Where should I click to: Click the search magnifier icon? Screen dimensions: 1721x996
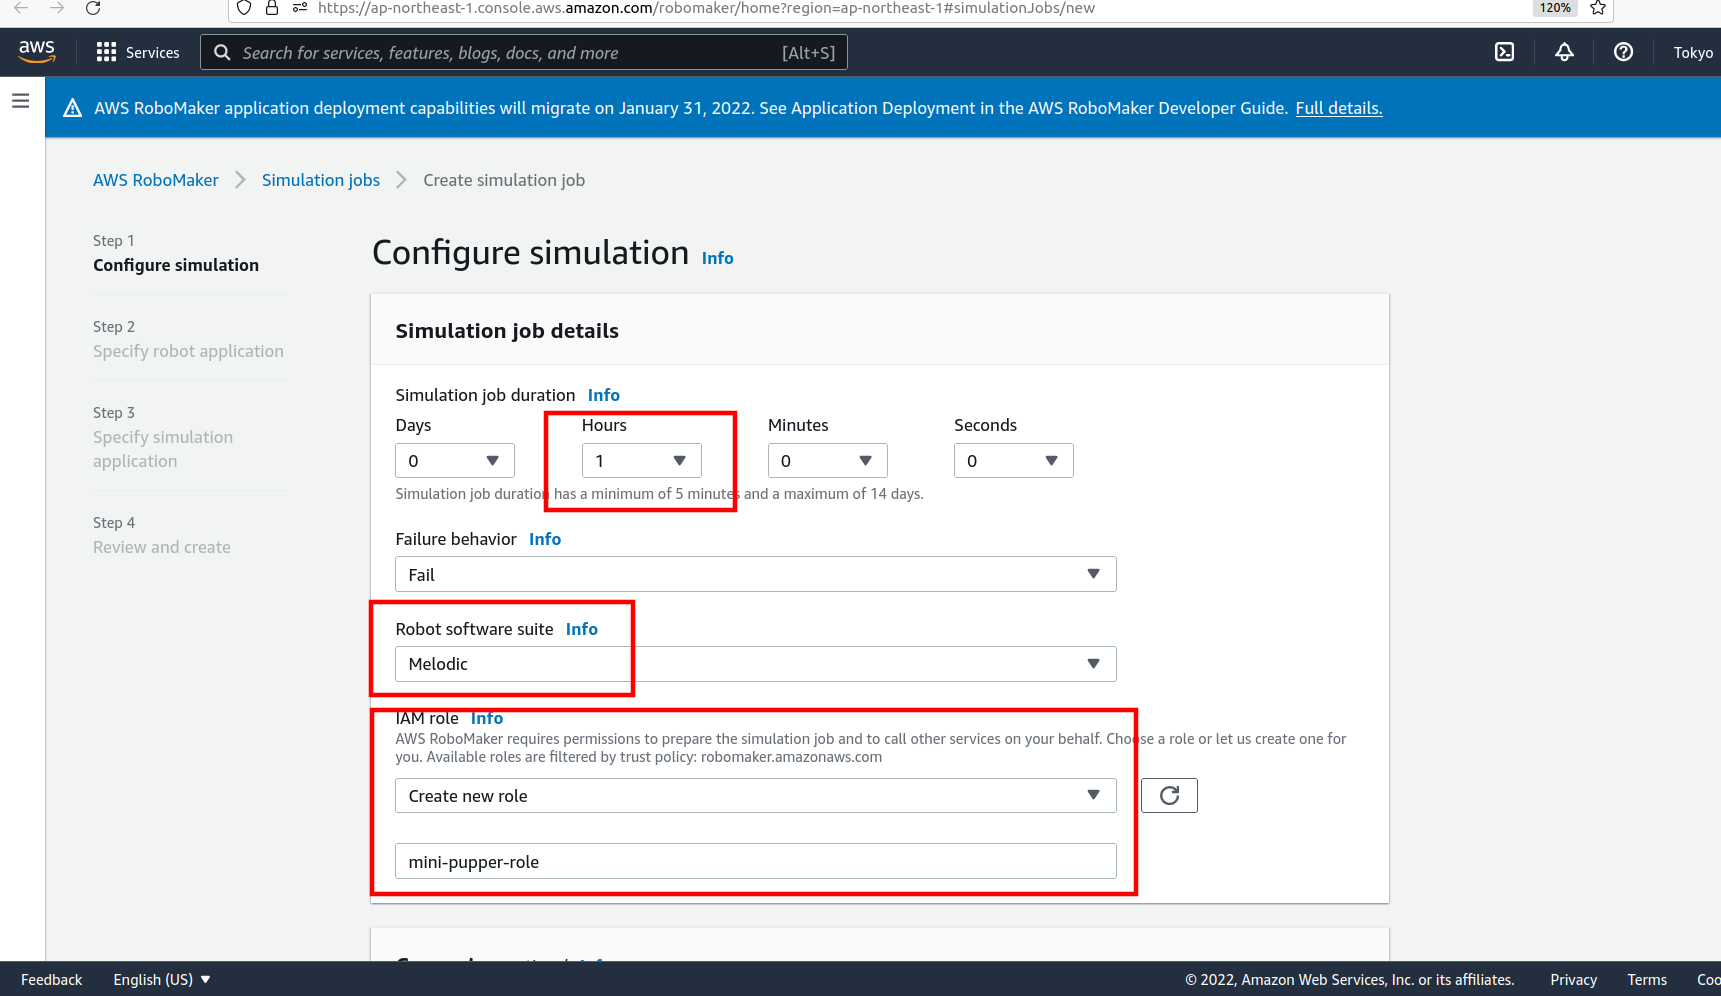222,52
